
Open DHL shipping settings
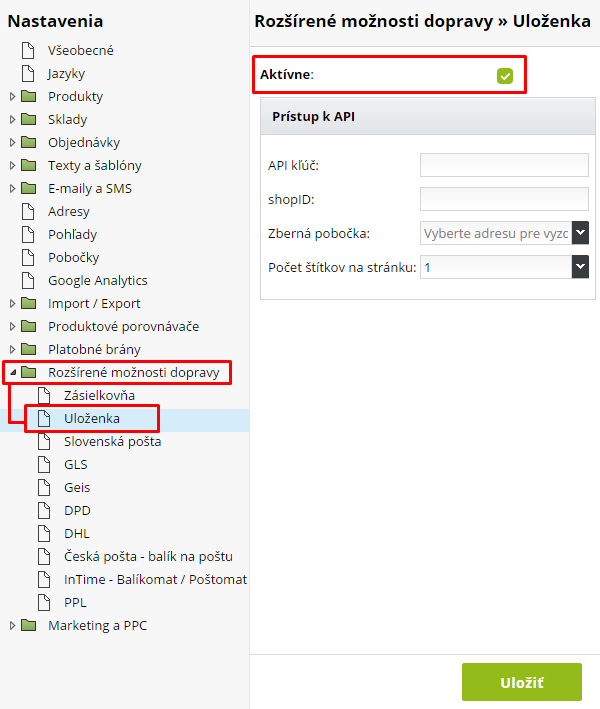click(x=77, y=534)
